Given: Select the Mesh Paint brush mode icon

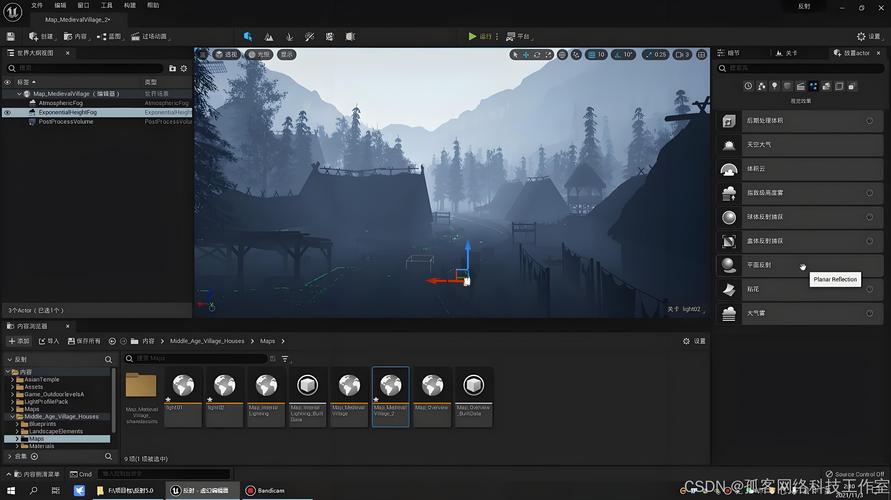Looking at the screenshot, I should point(309,36).
